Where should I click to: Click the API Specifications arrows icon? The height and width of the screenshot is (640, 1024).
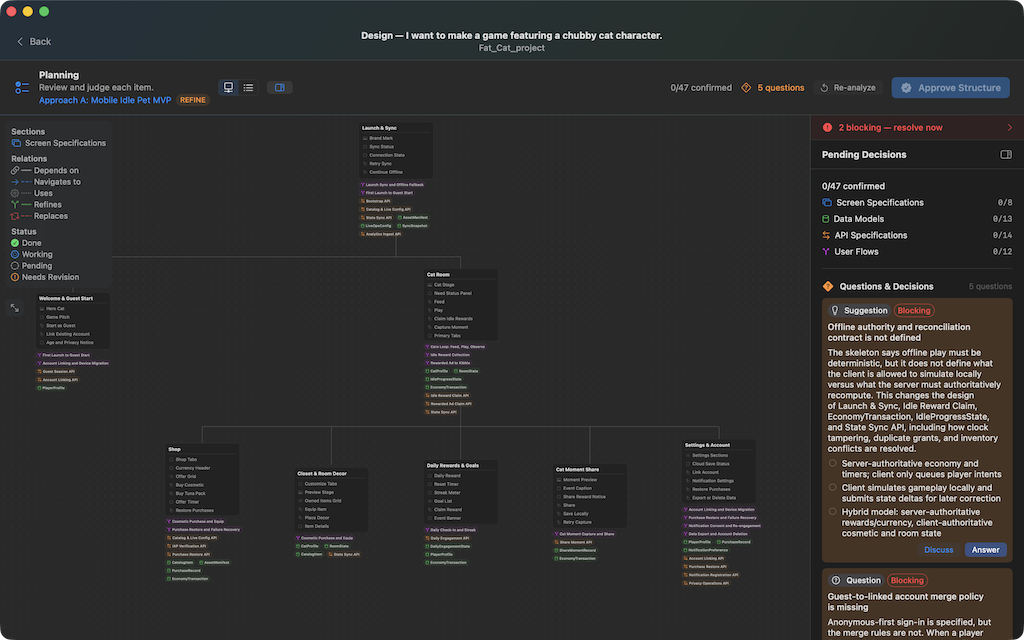826,235
